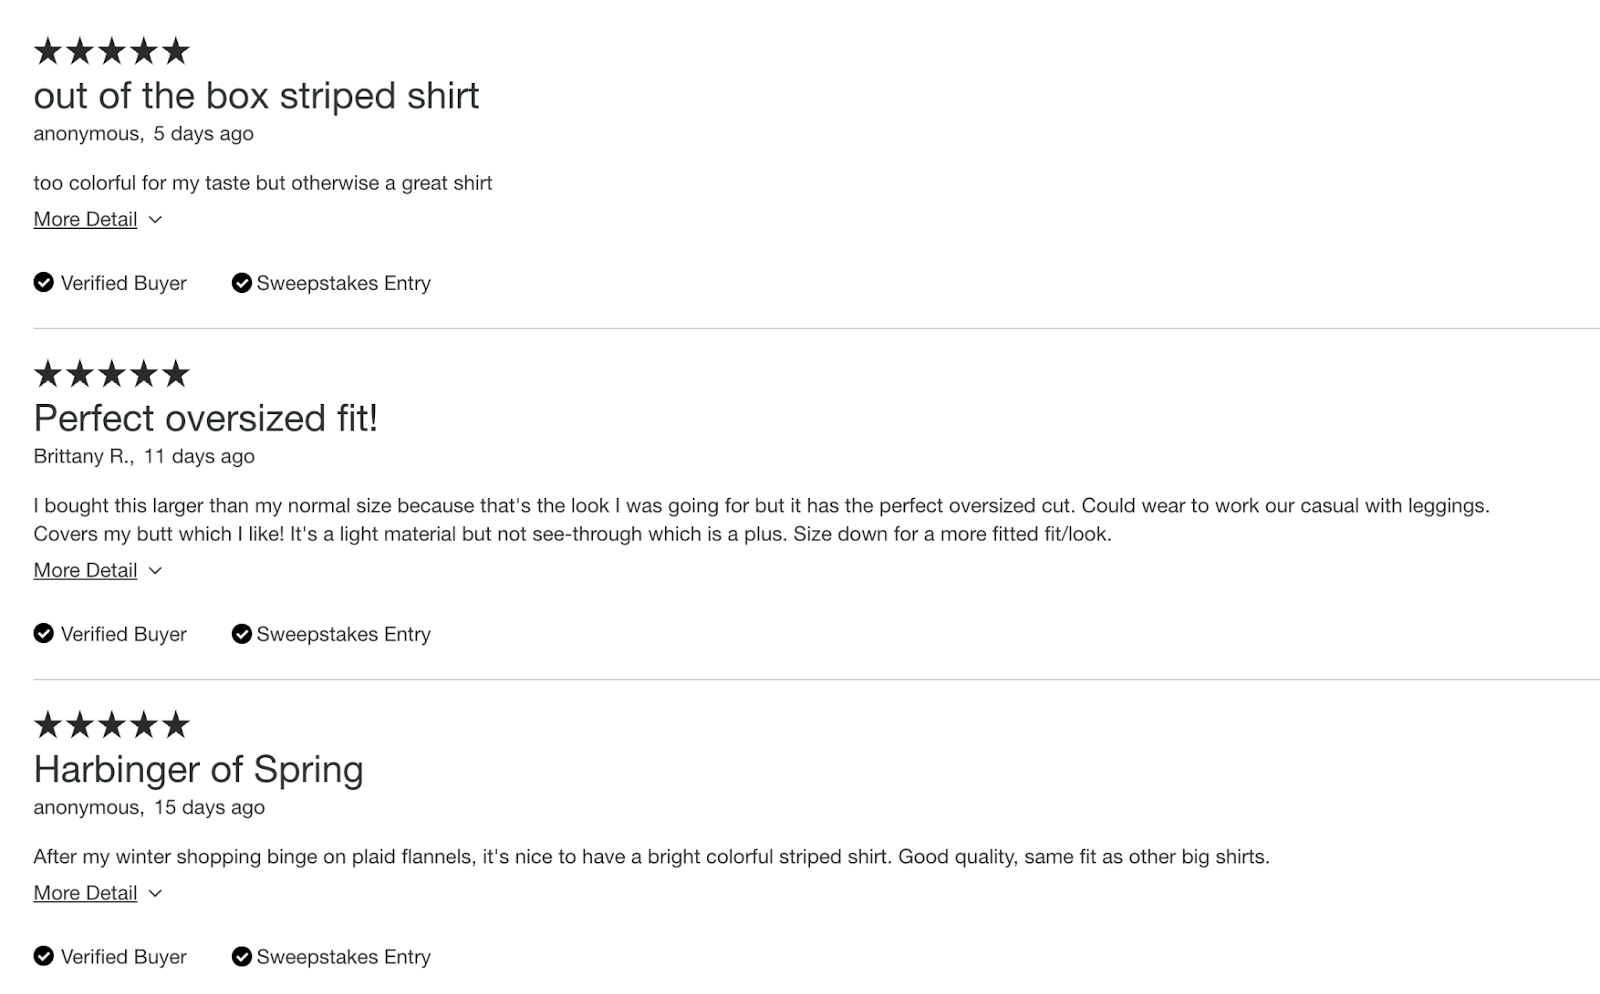
Task: Open More Detail link under Harbinger of Spring review
Action: point(85,894)
